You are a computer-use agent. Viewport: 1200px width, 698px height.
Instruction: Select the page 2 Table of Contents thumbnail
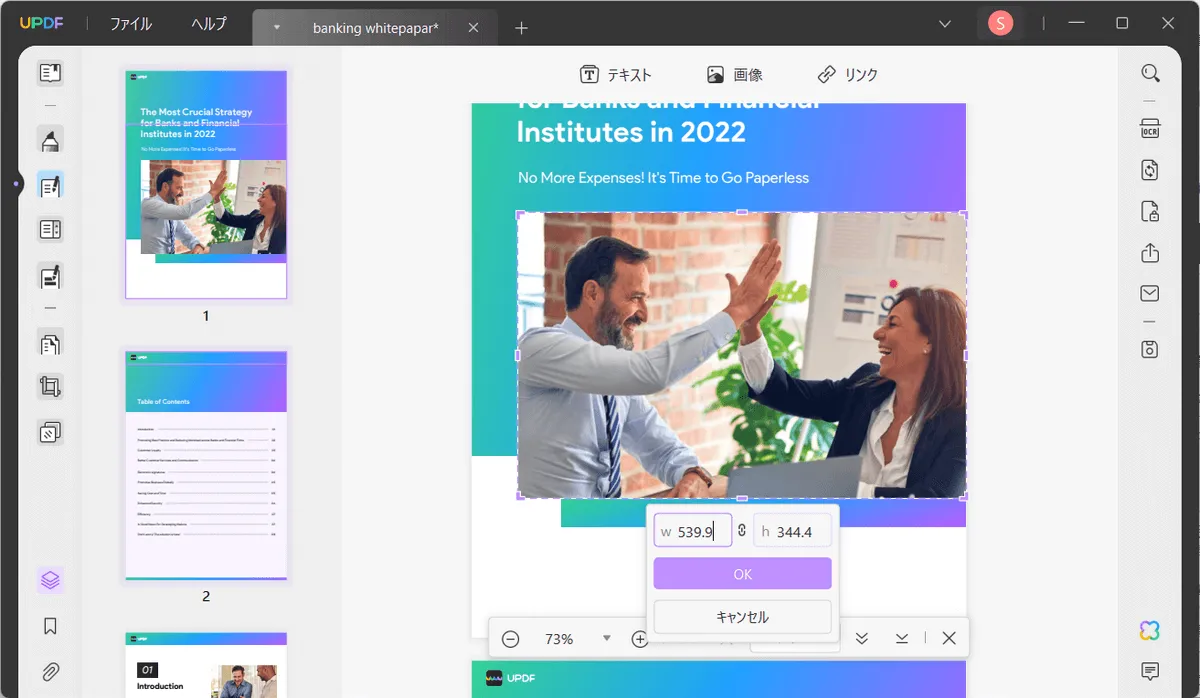point(206,465)
